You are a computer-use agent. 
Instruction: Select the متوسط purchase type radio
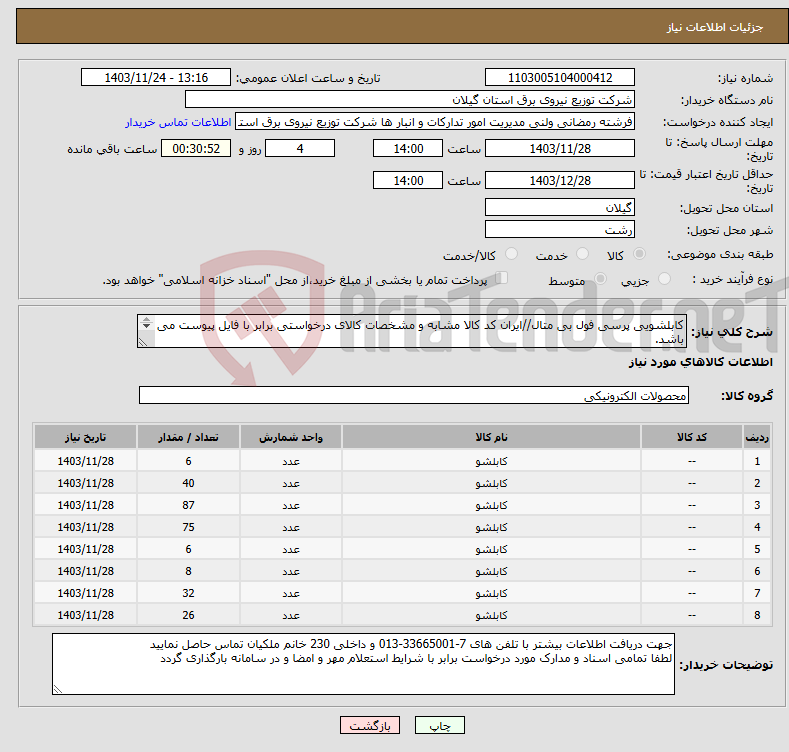pos(600,278)
